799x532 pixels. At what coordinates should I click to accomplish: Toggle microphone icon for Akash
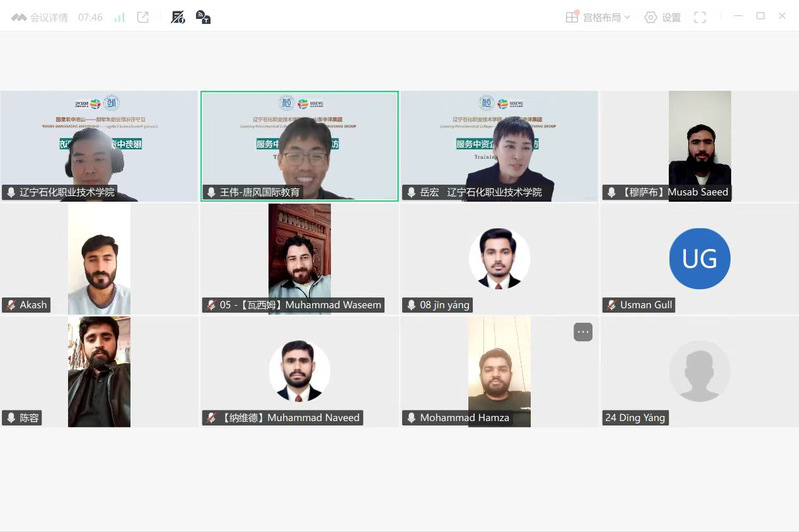click(x=11, y=305)
